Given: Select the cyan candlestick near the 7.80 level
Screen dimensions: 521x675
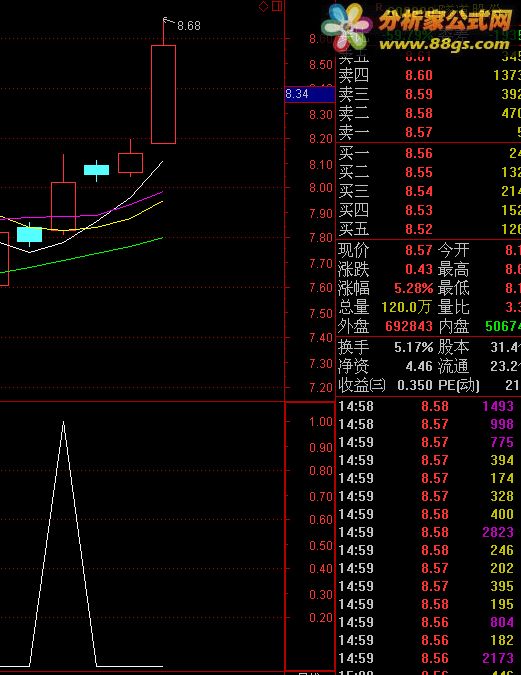Looking at the screenshot, I should pyautogui.click(x=29, y=235).
